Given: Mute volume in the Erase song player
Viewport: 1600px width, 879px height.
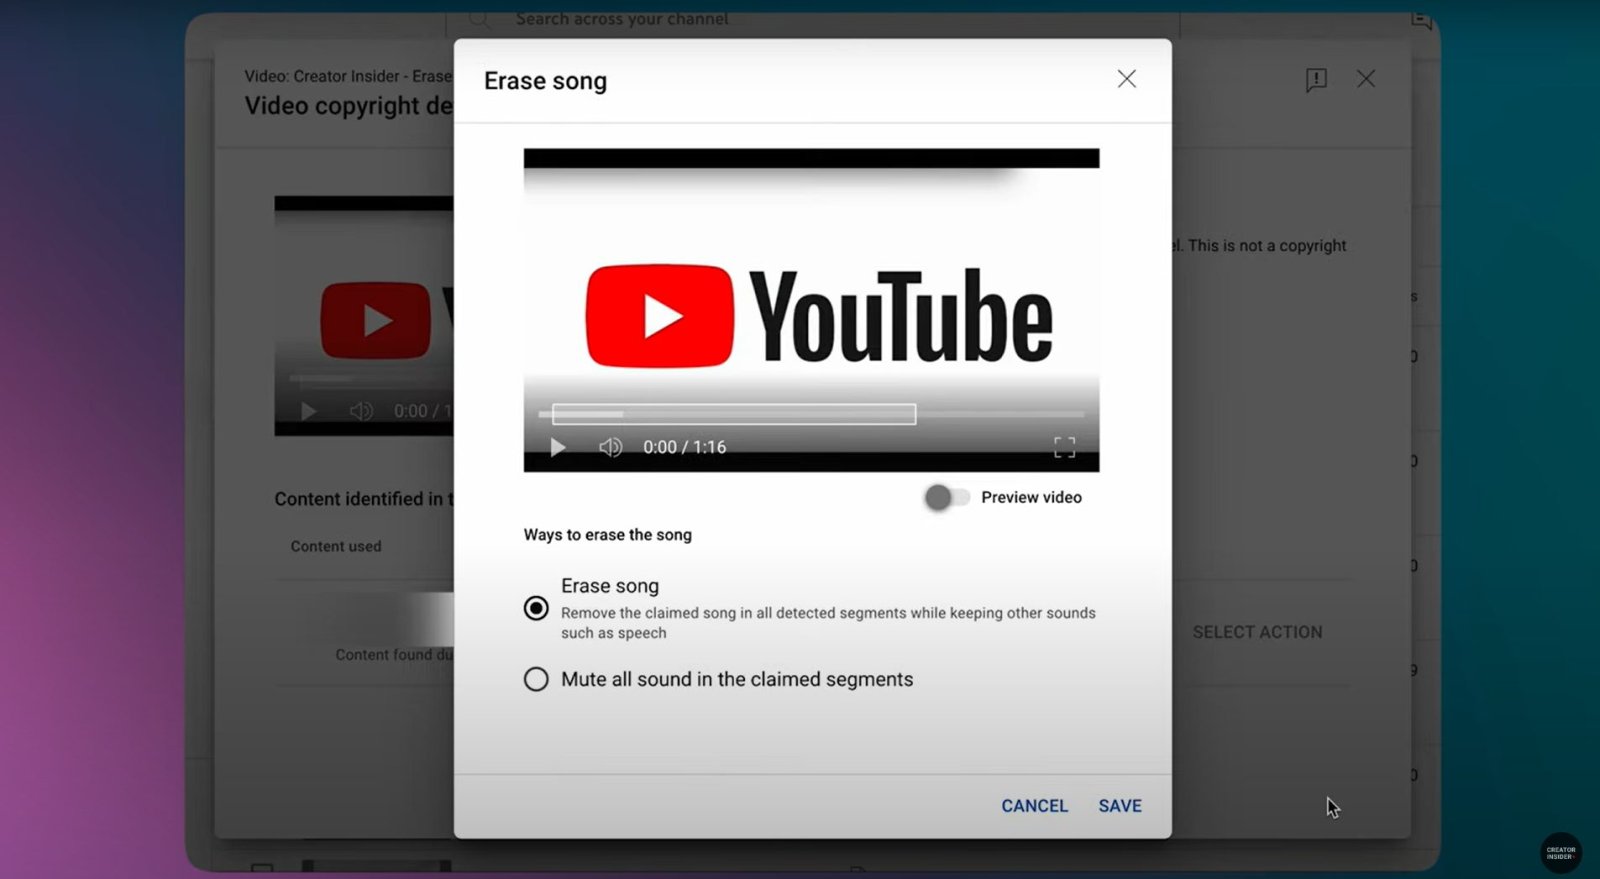Looking at the screenshot, I should 610,447.
